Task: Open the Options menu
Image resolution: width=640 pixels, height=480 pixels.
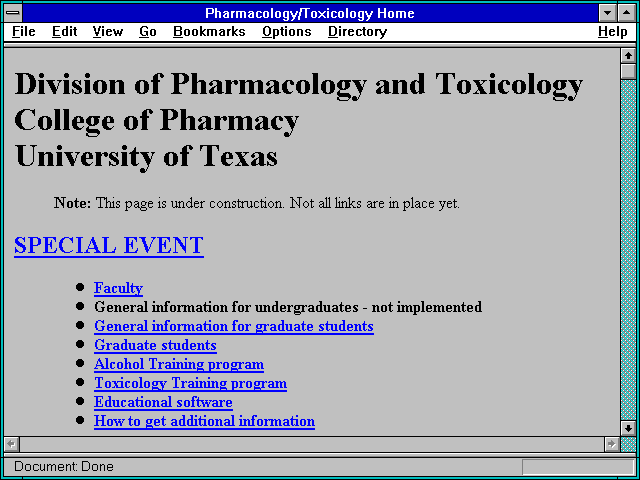Action: pyautogui.click(x=287, y=31)
